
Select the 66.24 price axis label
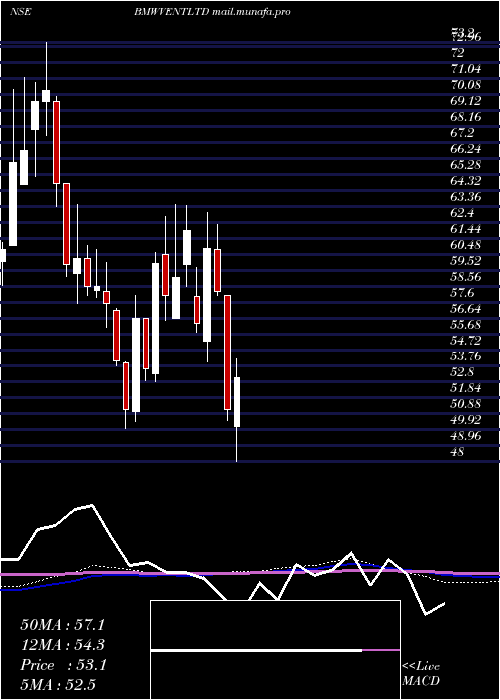point(466,149)
